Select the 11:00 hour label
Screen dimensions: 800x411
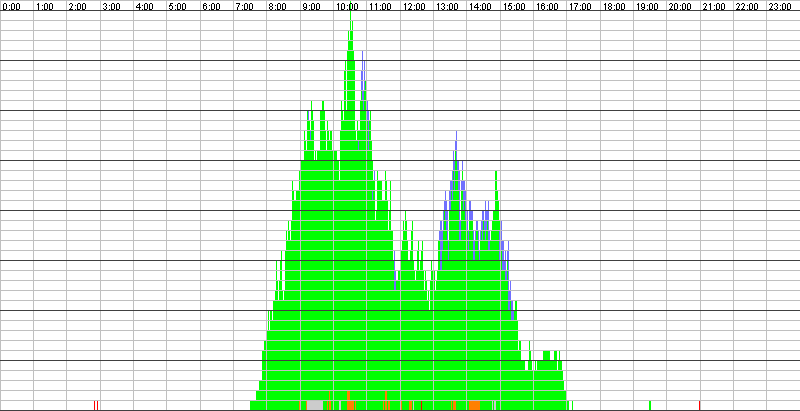pyautogui.click(x=381, y=7)
